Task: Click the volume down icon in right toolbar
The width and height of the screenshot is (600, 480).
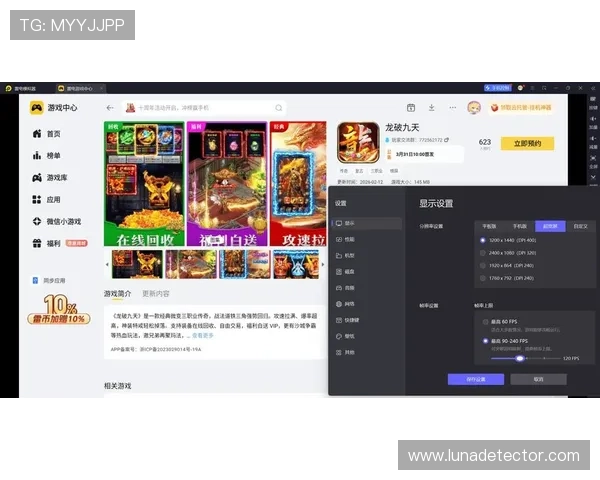Action: tap(593, 140)
